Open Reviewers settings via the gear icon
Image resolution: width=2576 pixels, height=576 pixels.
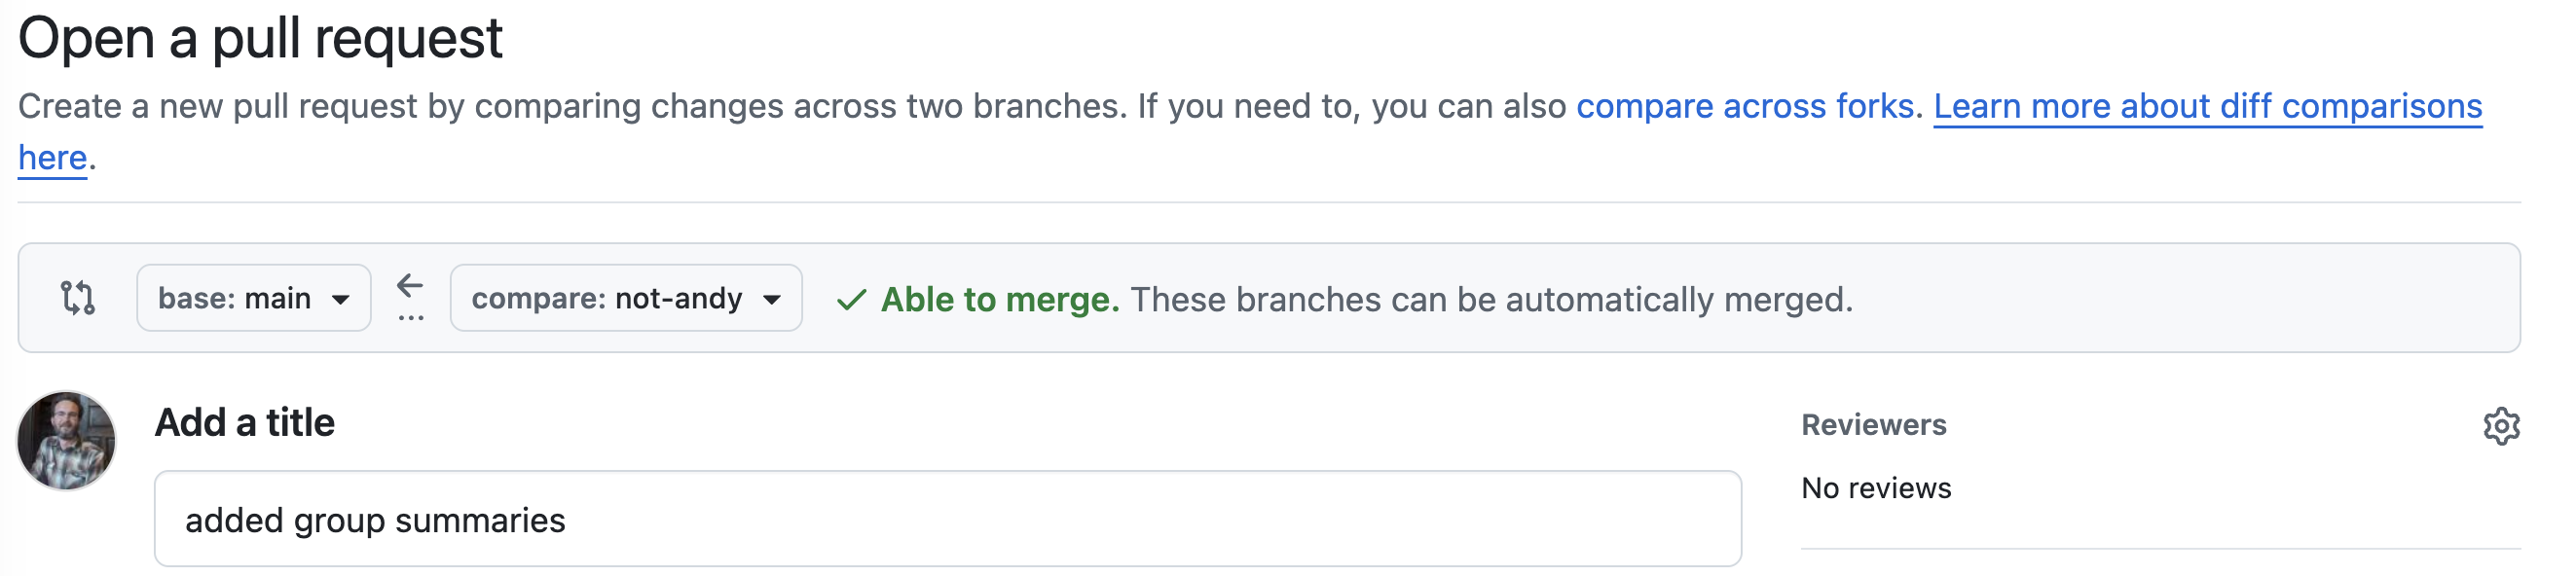pos(2500,426)
